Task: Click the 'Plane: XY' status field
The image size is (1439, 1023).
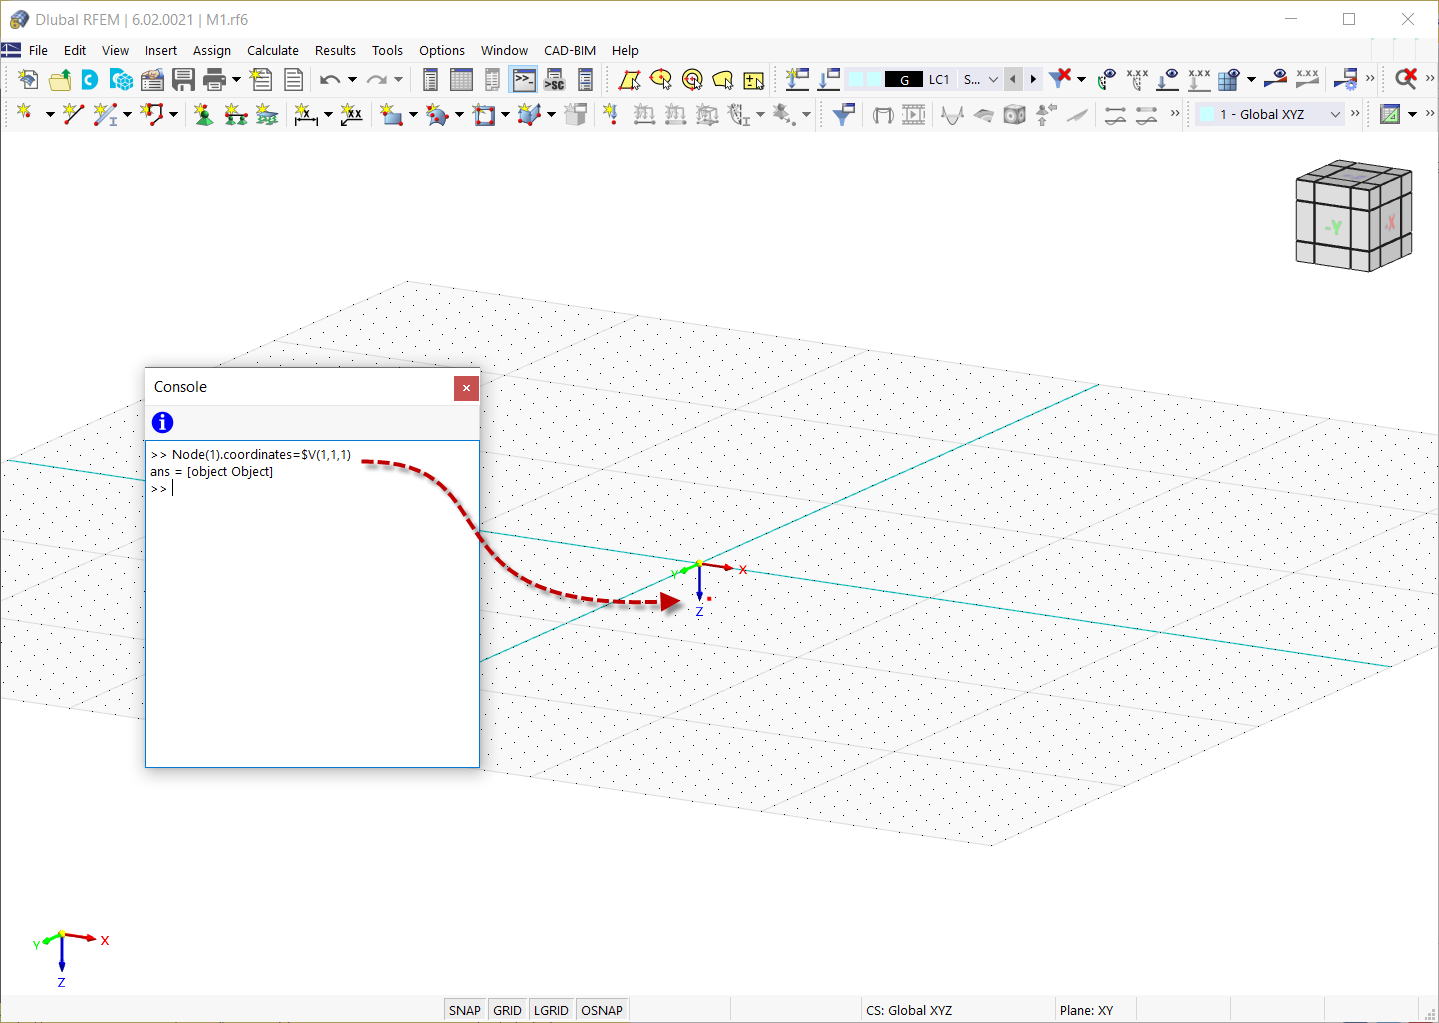Action: pos(1086,1010)
